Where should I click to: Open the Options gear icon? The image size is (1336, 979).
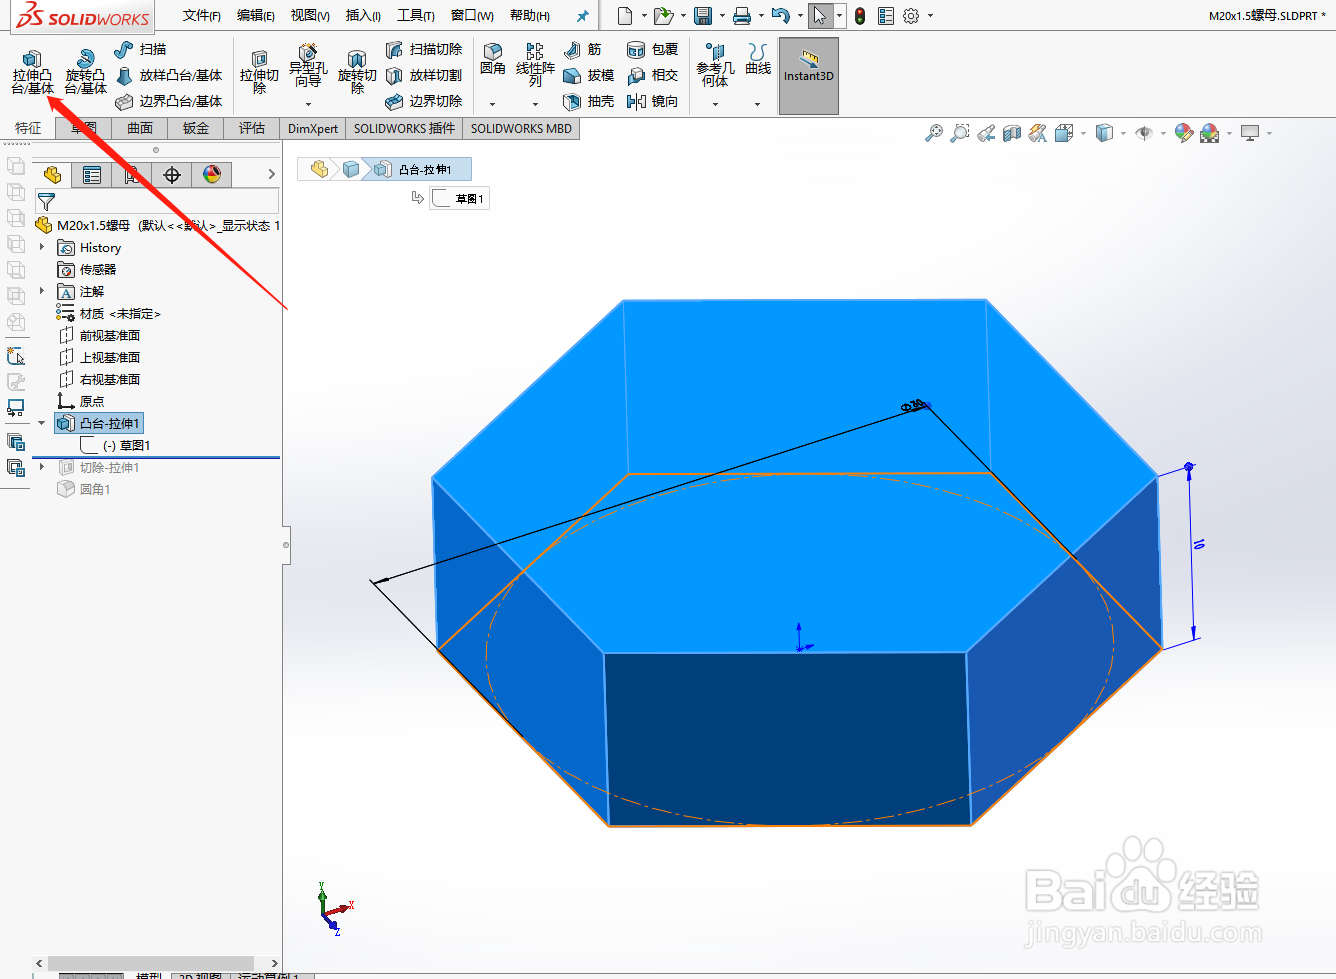(911, 16)
